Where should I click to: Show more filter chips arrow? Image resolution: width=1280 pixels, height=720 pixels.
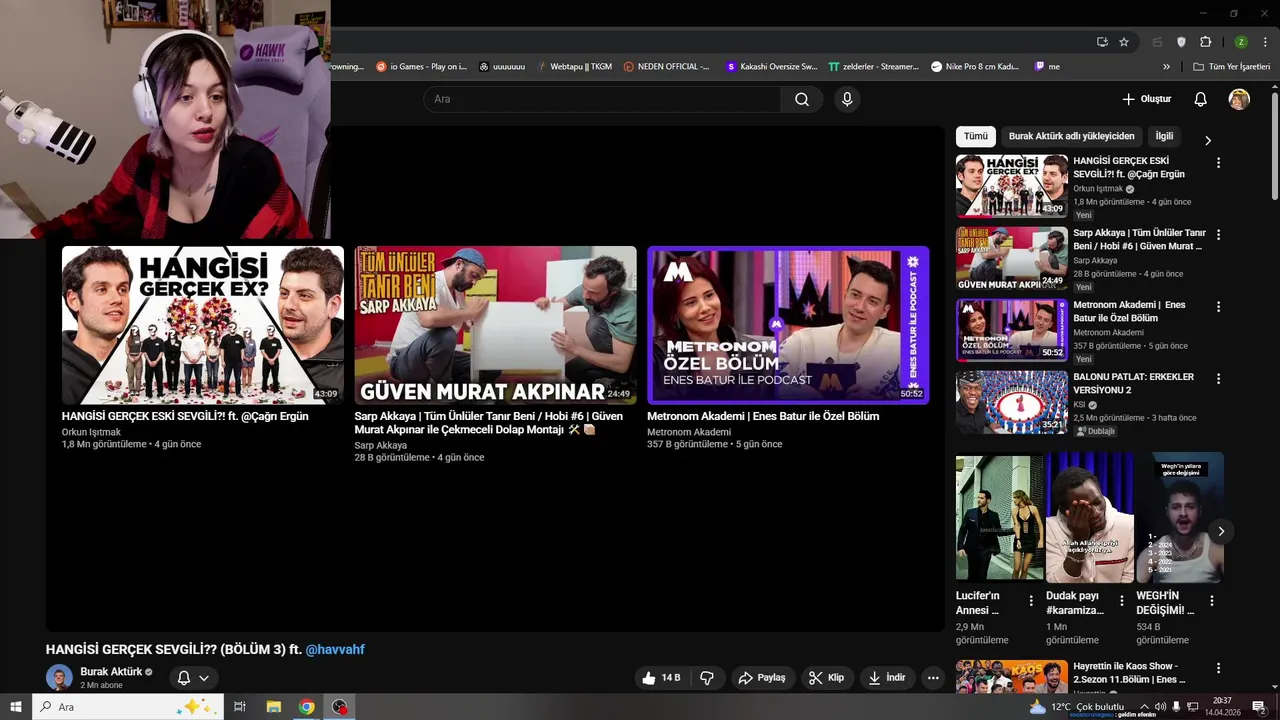click(1207, 140)
